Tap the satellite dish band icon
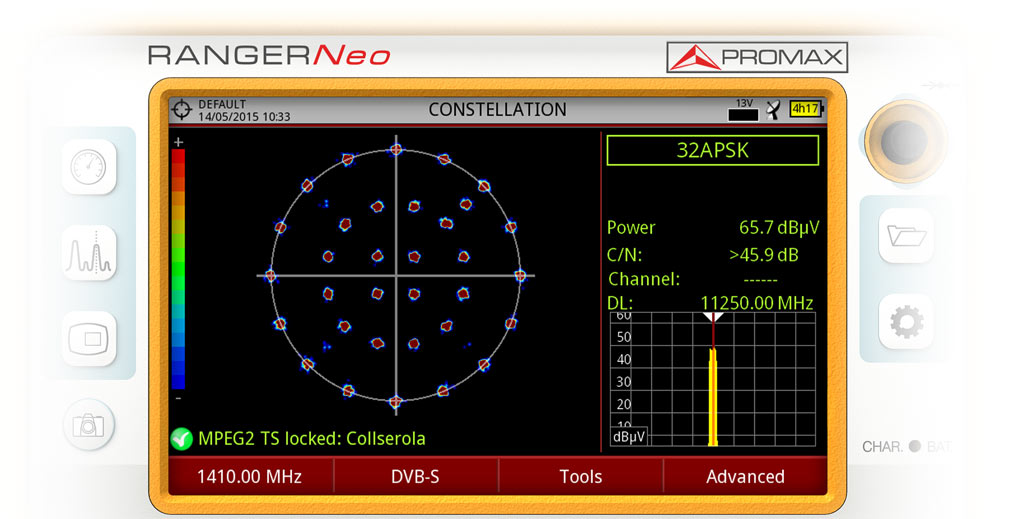The height and width of the screenshot is (519, 1024). [x=773, y=110]
